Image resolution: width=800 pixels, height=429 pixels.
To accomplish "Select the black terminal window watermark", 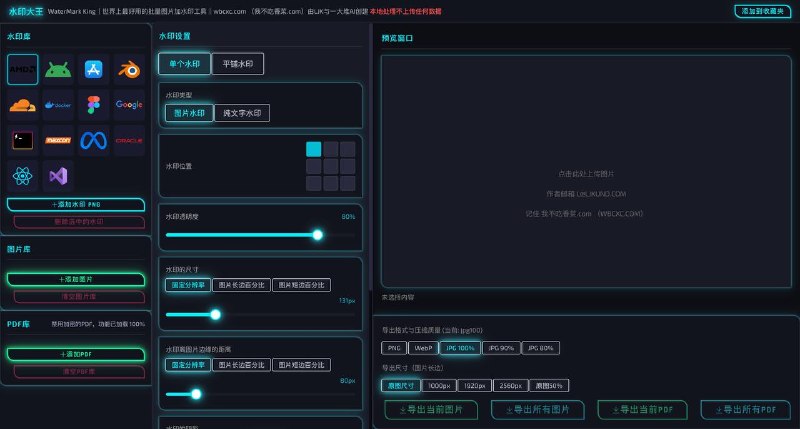I will point(22,140).
